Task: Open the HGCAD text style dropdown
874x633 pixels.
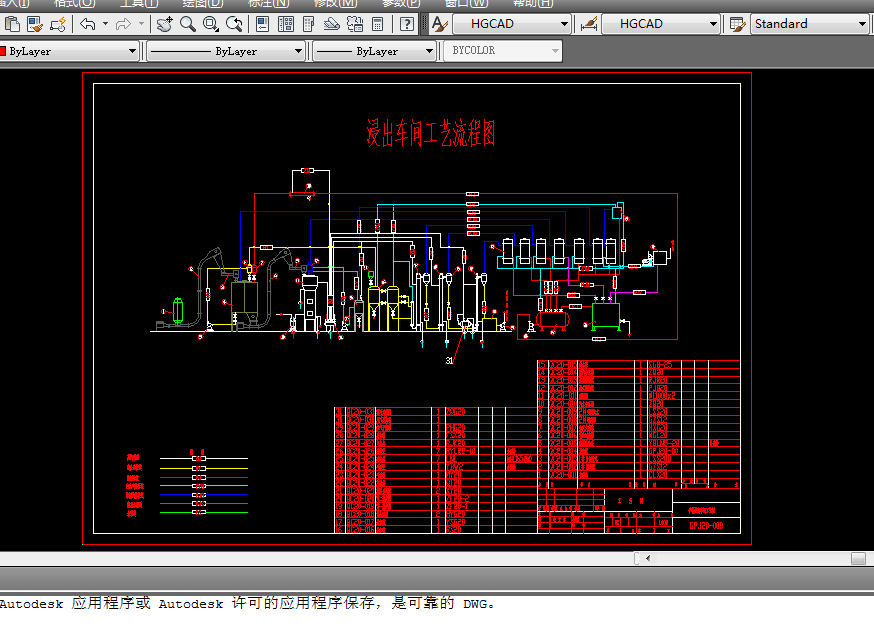Action: point(512,24)
